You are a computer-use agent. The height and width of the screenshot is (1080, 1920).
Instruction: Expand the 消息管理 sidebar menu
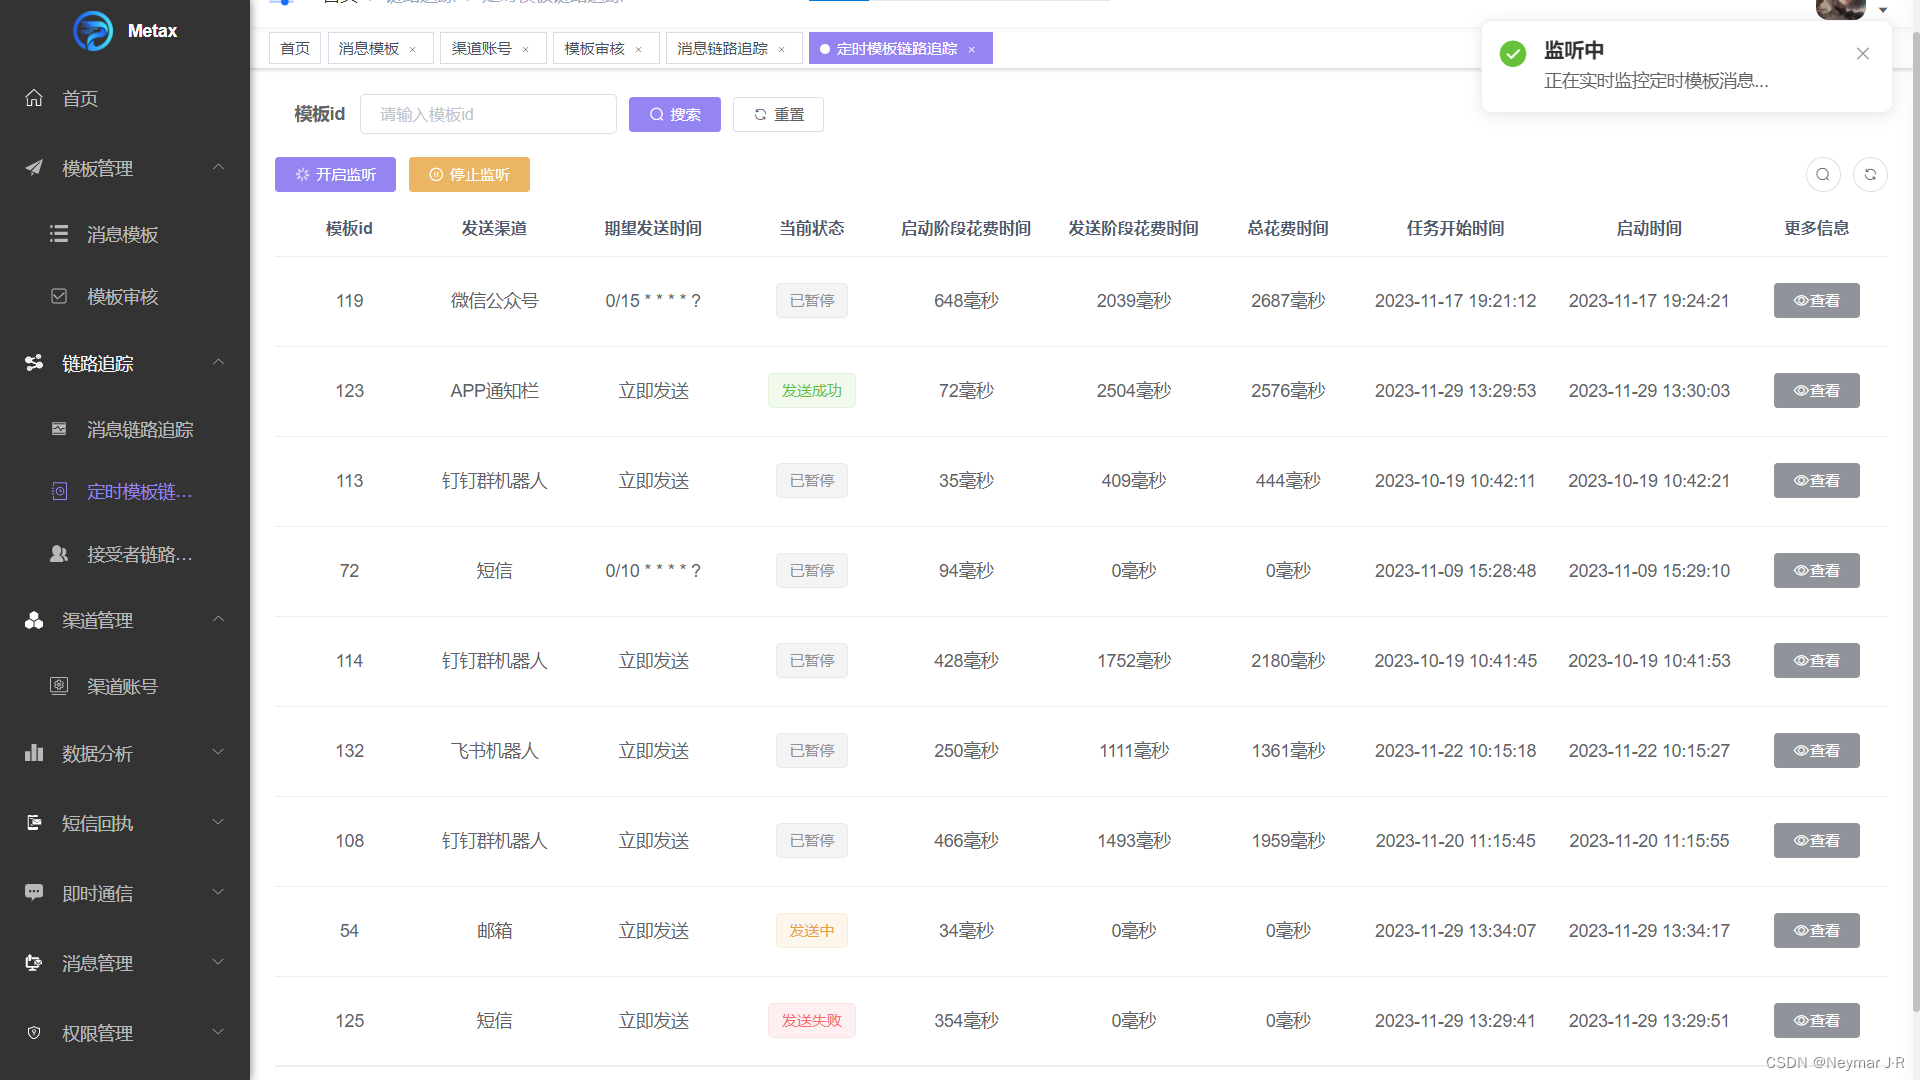(125, 963)
